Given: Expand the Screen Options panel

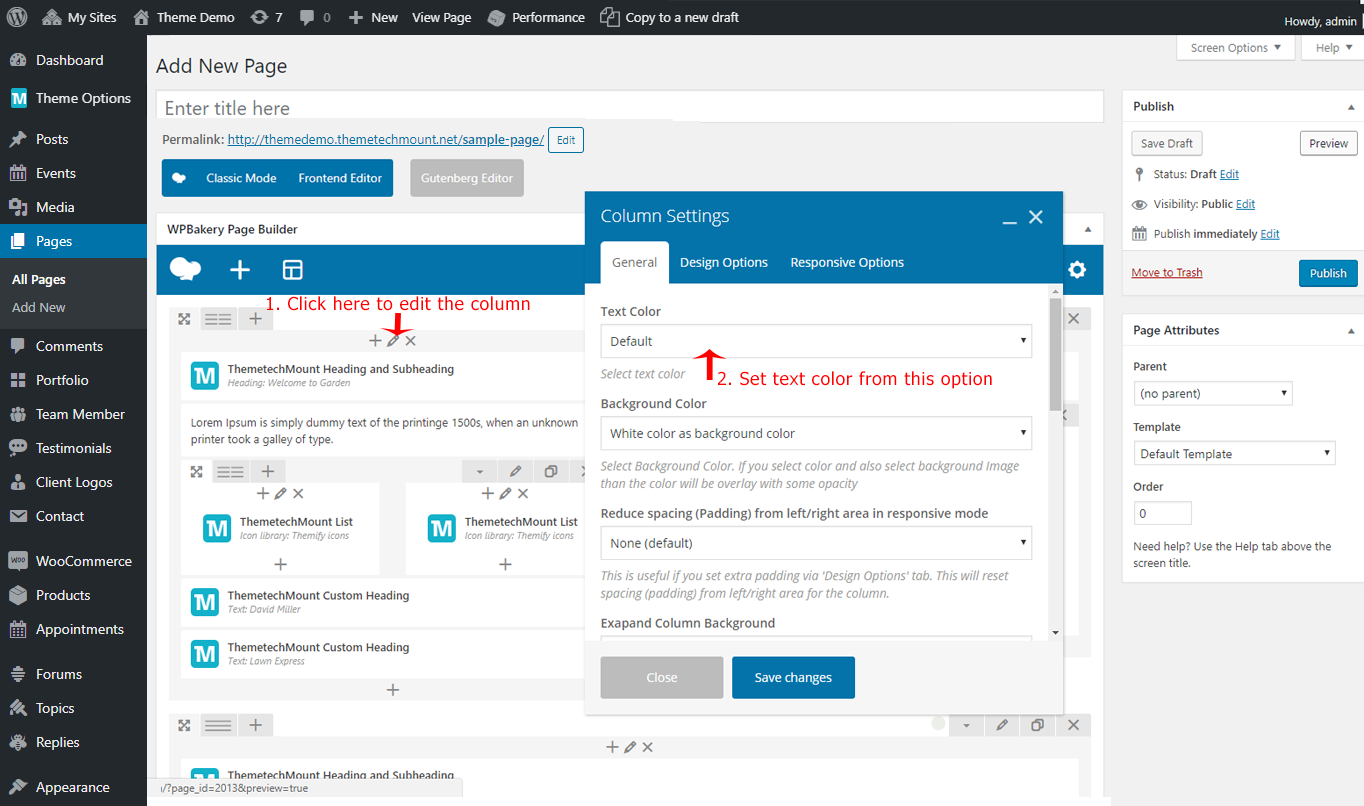Looking at the screenshot, I should [1235, 48].
